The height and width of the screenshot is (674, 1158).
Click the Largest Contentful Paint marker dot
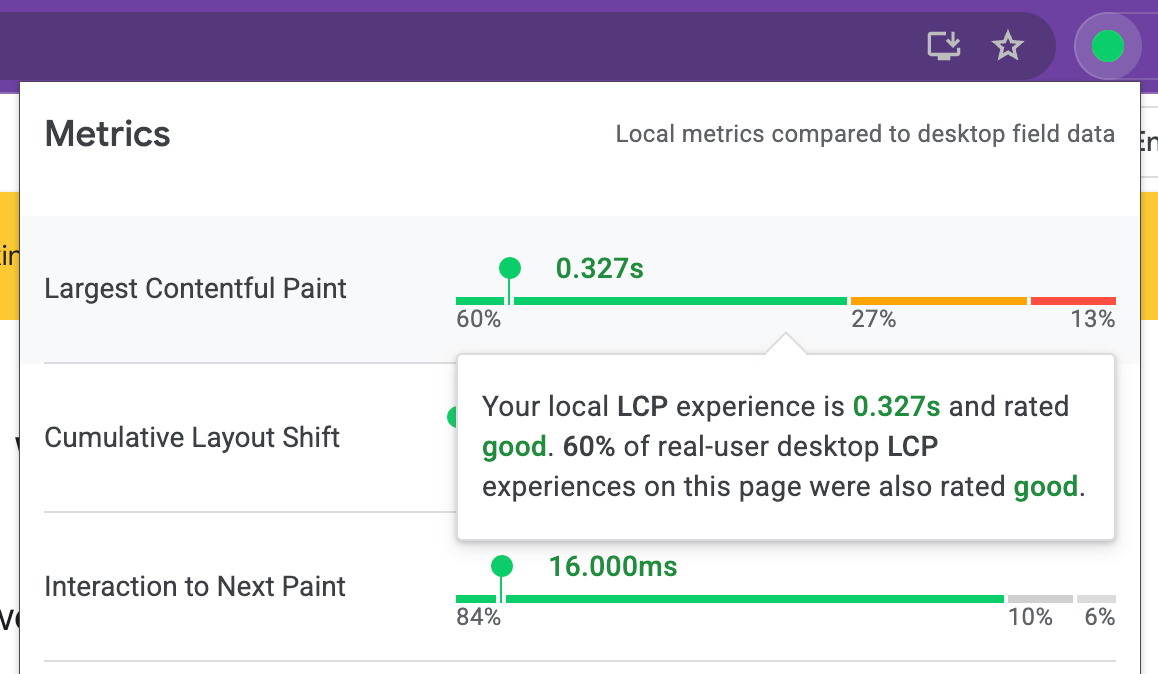pyautogui.click(x=510, y=267)
